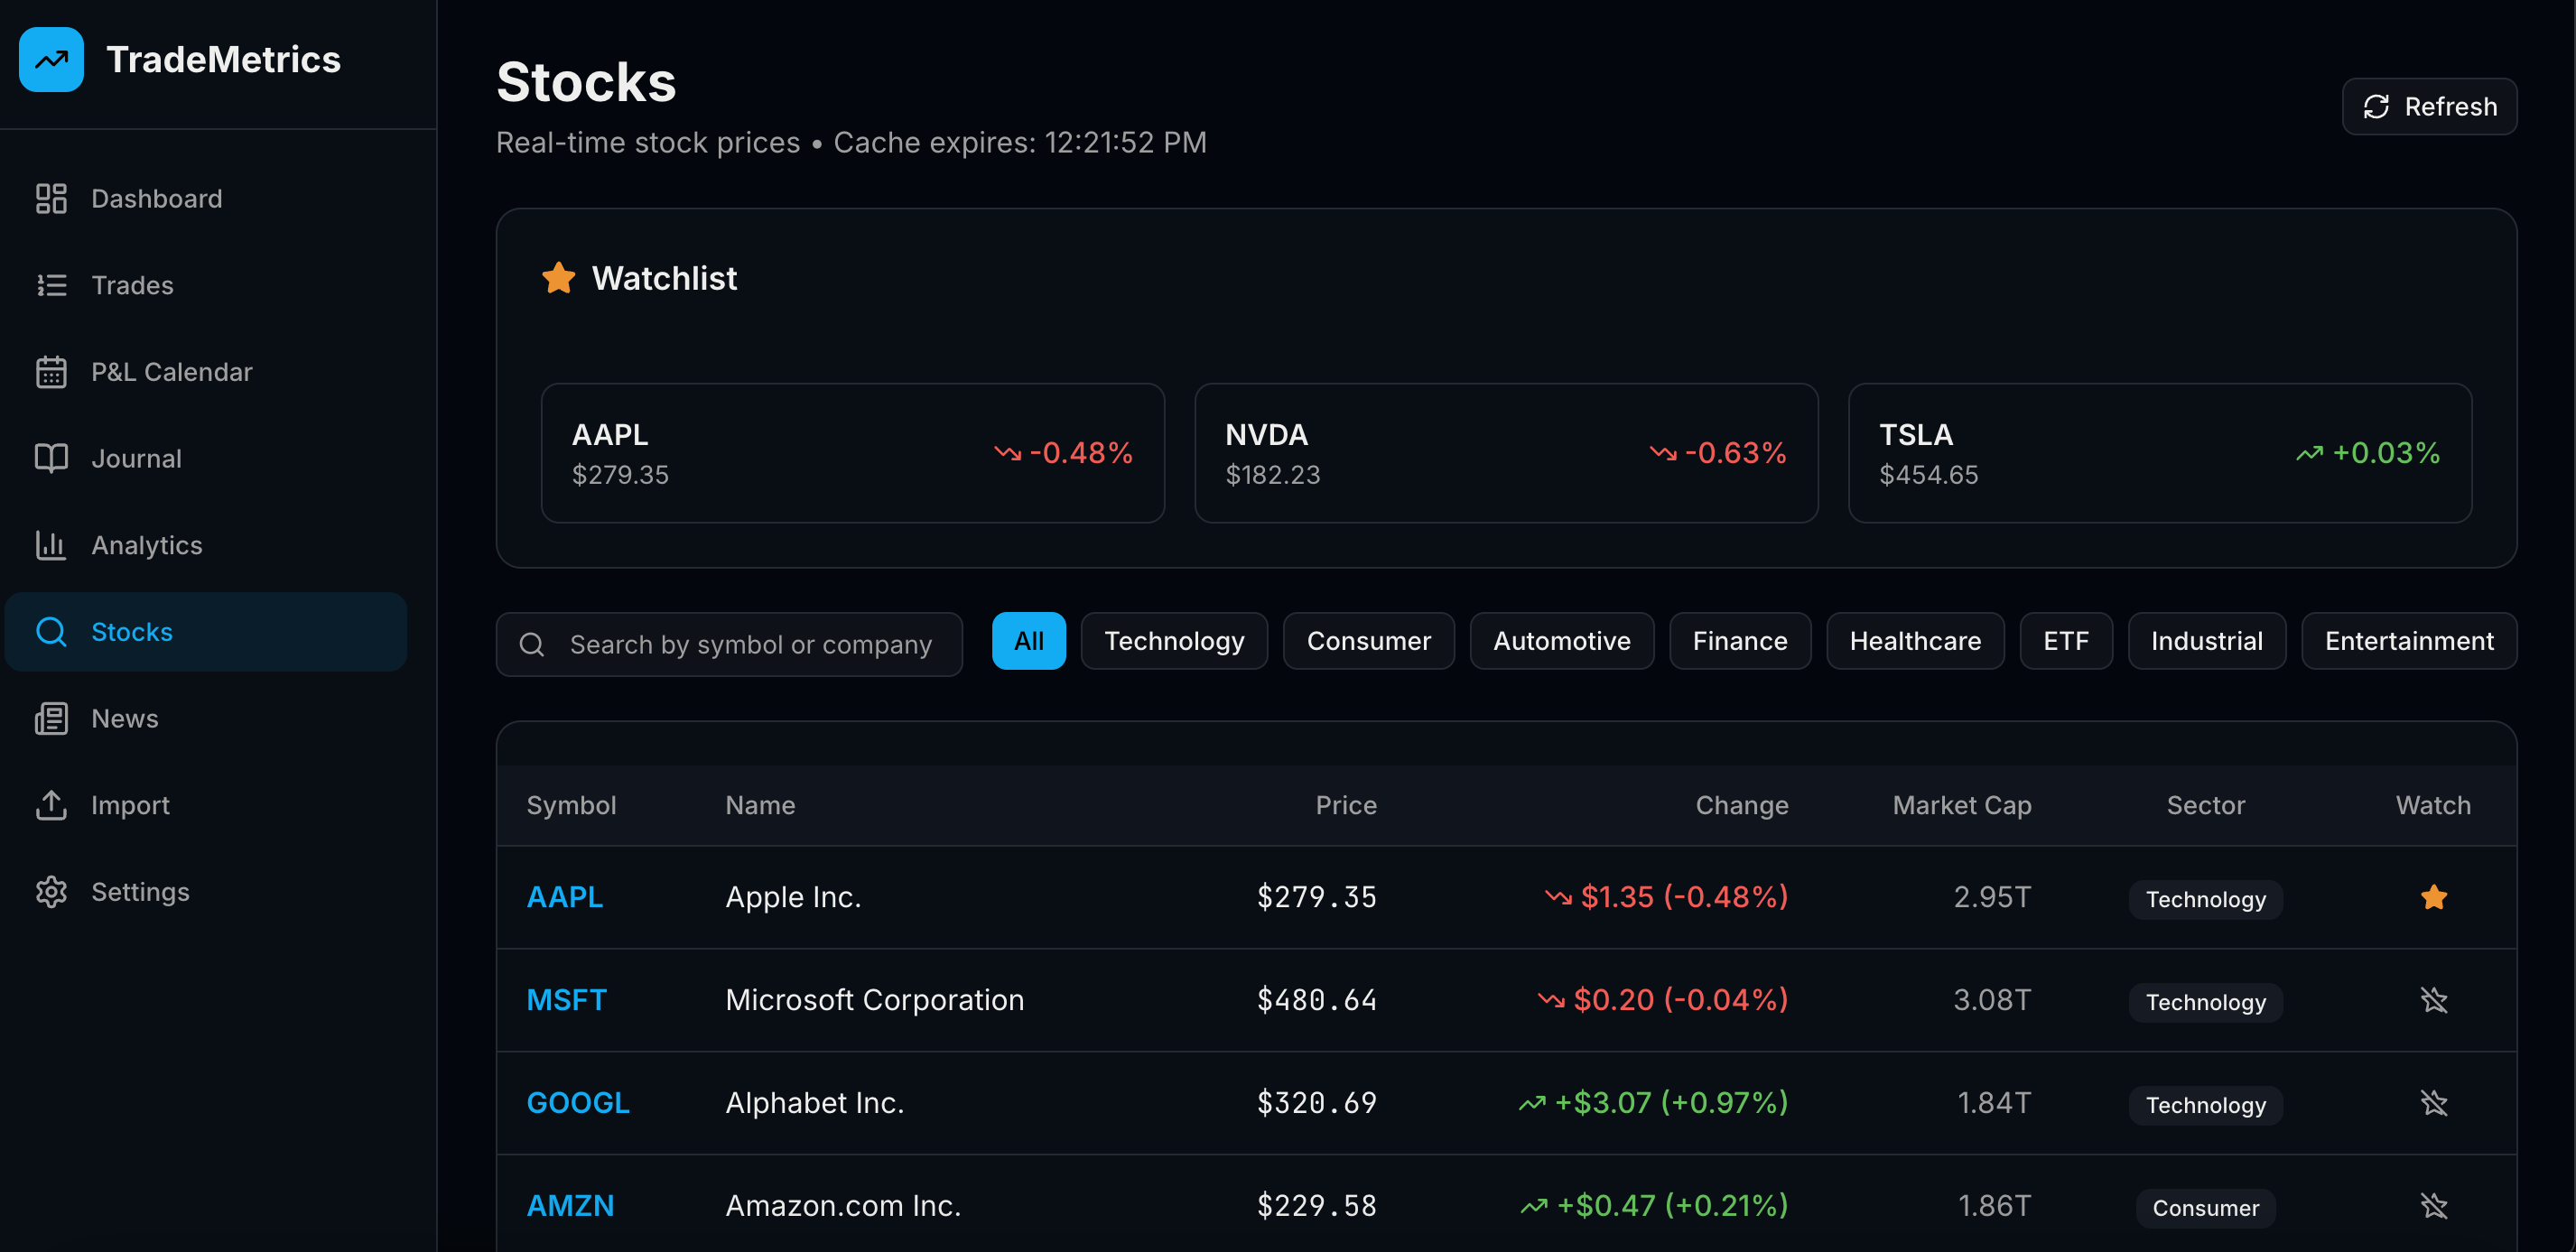
Task: Remove AAPL from the watchlist
Action: [2433, 897]
